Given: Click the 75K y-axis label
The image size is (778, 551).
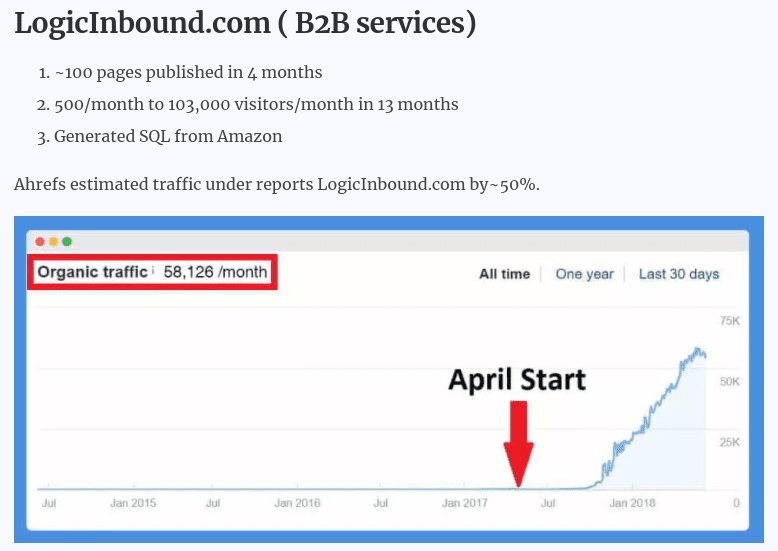Looking at the screenshot, I should [x=729, y=321].
